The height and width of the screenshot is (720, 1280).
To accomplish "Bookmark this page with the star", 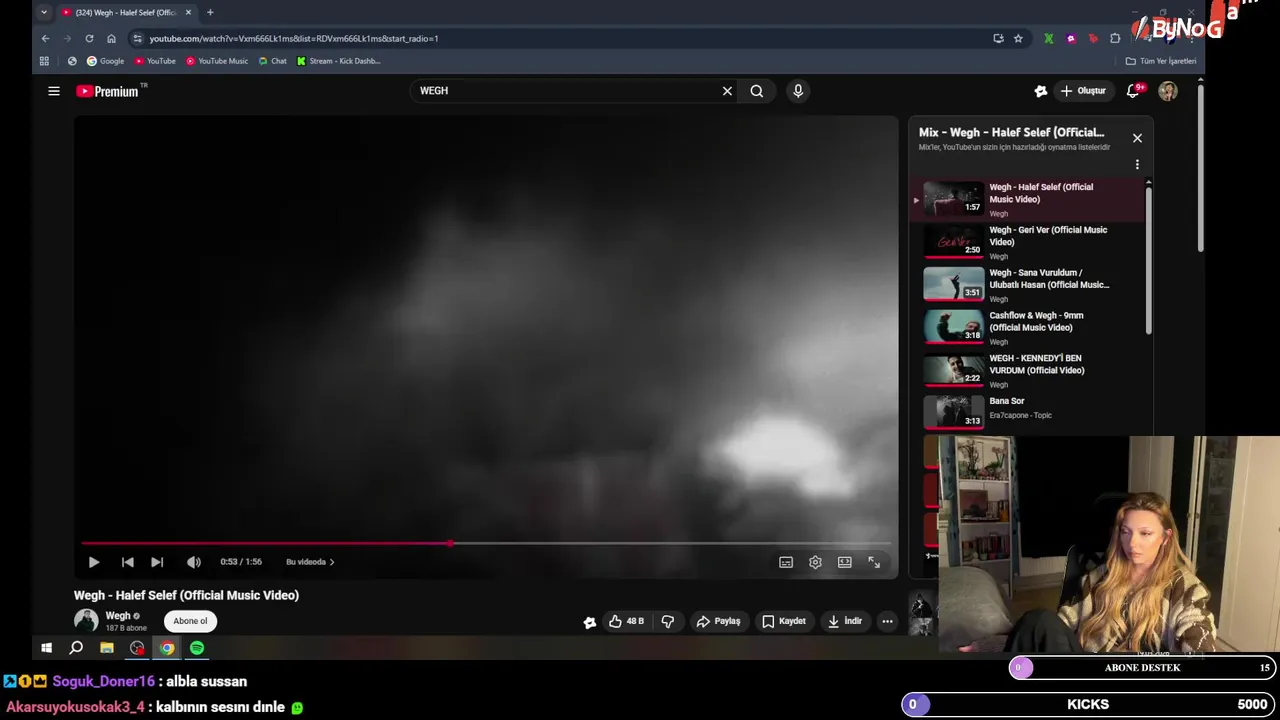I will [1018, 38].
